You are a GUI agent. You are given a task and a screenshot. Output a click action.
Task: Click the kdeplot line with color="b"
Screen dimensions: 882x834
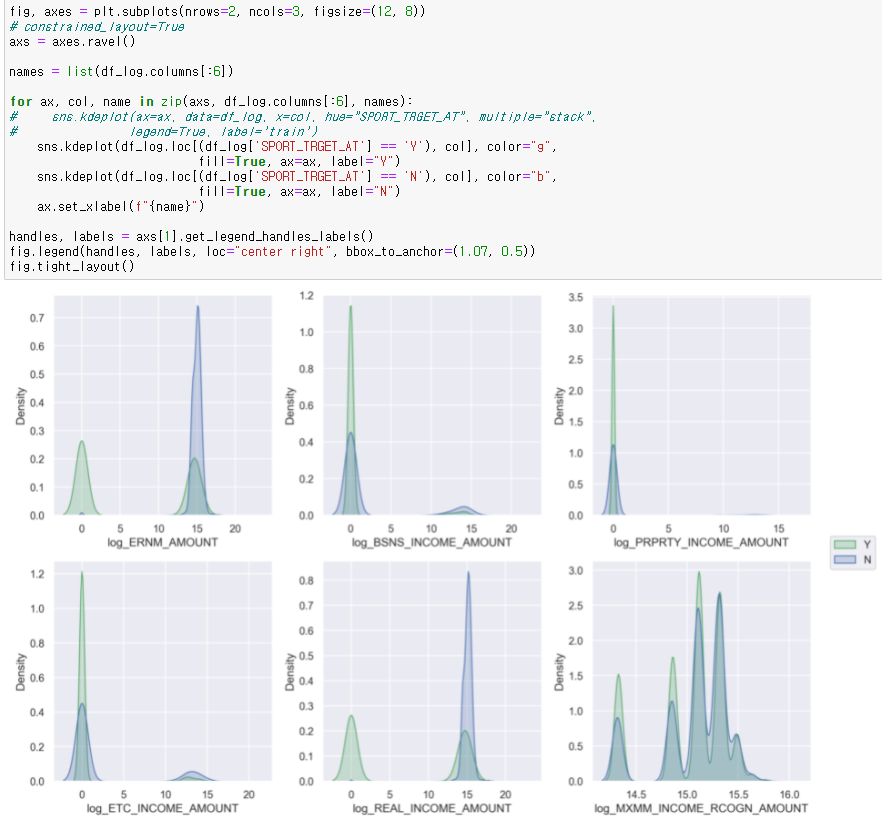pos(297,177)
